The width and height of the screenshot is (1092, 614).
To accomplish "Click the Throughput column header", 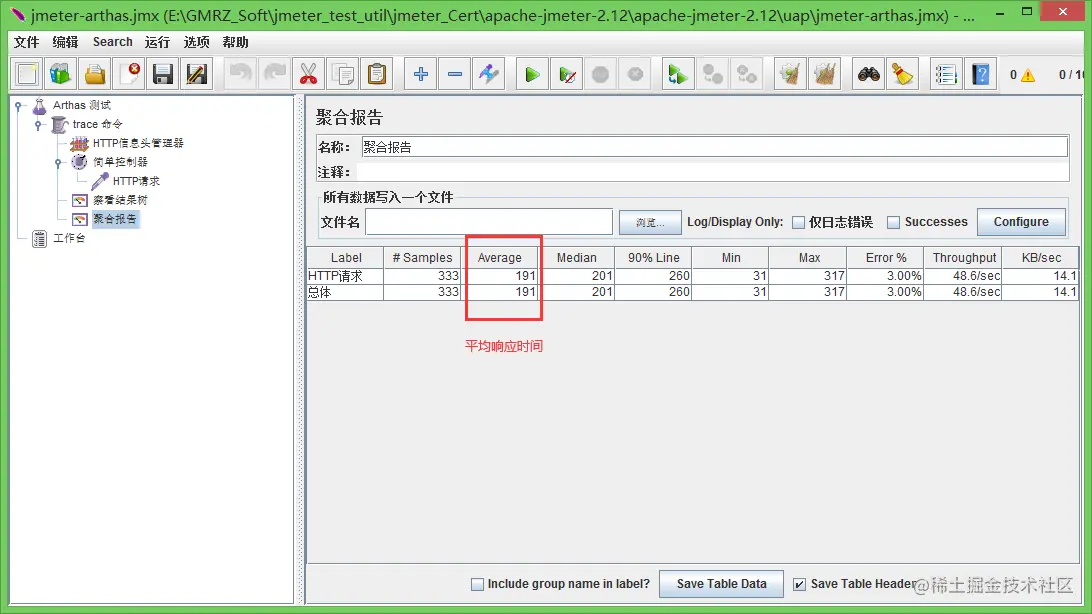I will (x=964, y=258).
